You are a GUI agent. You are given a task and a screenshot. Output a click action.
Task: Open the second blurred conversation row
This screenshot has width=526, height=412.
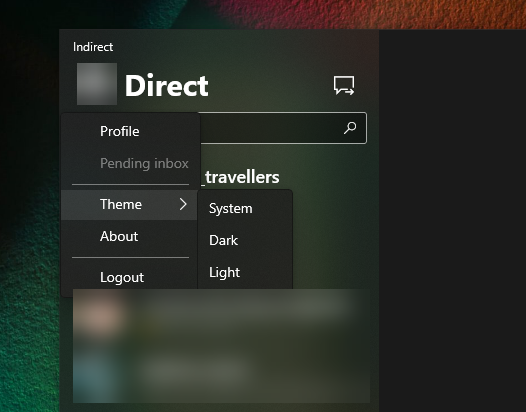coord(221,371)
